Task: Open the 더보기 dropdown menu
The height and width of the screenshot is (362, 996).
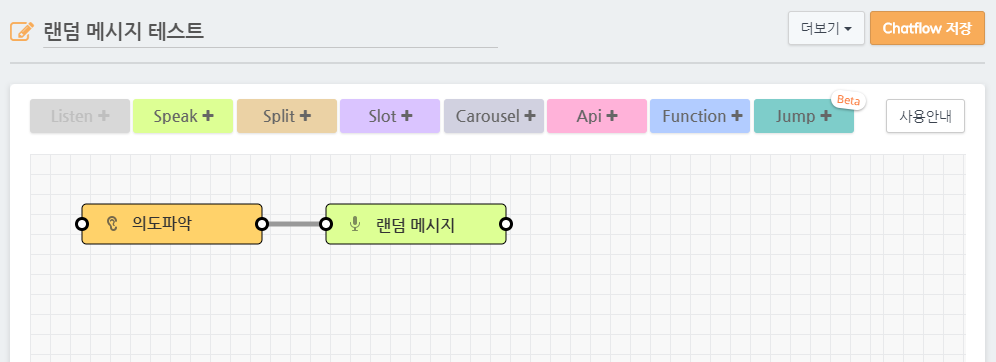Action: click(x=826, y=29)
